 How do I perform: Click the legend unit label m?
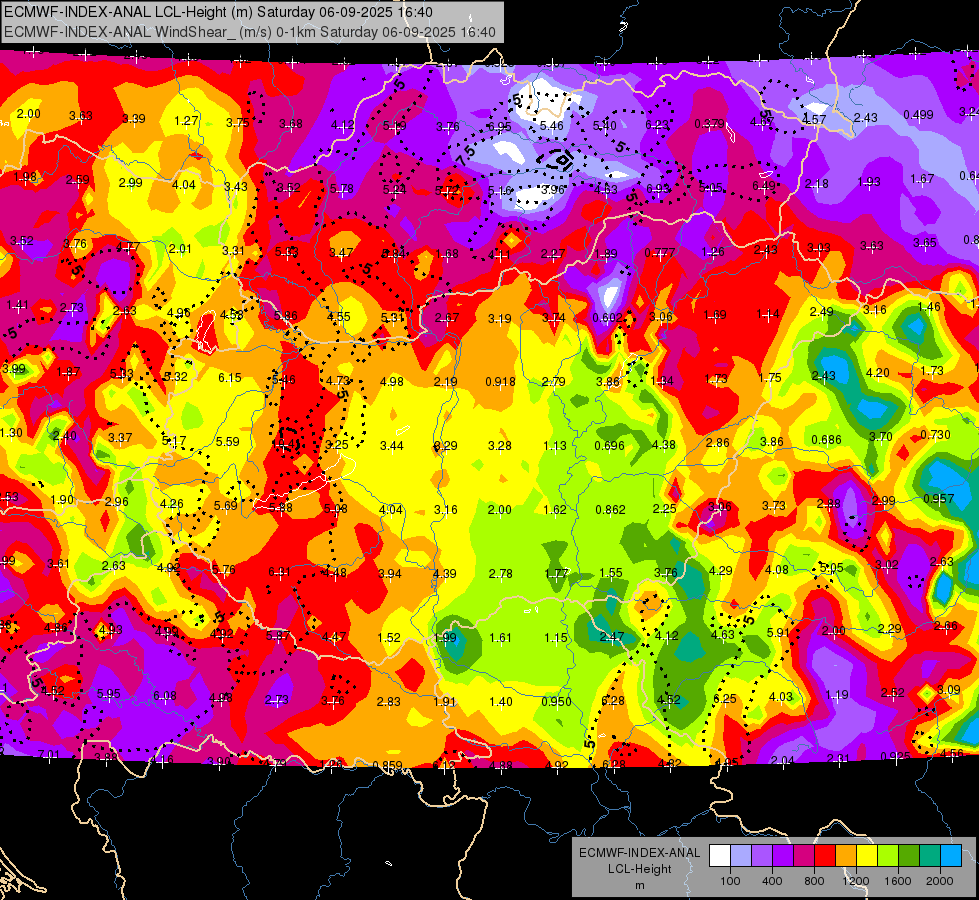click(639, 886)
